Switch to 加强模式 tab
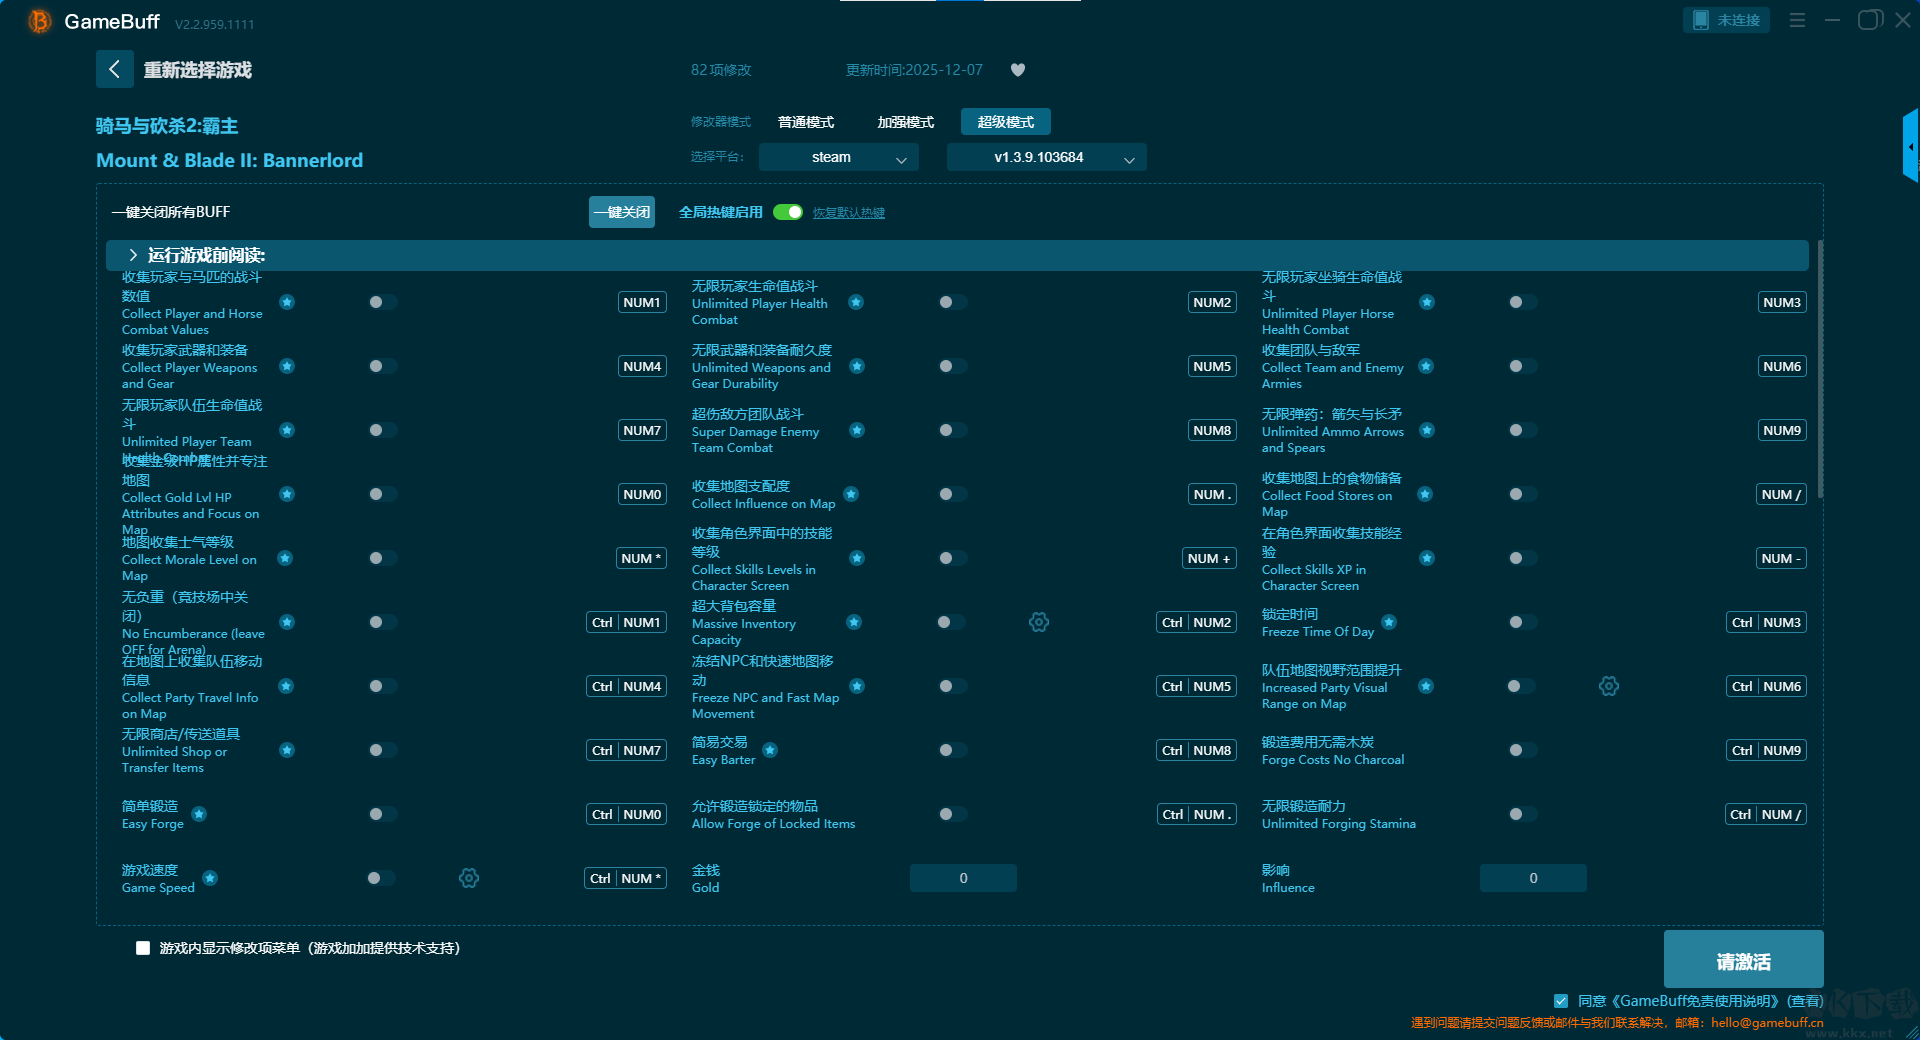Screen dimensions: 1920x1040 coord(905,122)
